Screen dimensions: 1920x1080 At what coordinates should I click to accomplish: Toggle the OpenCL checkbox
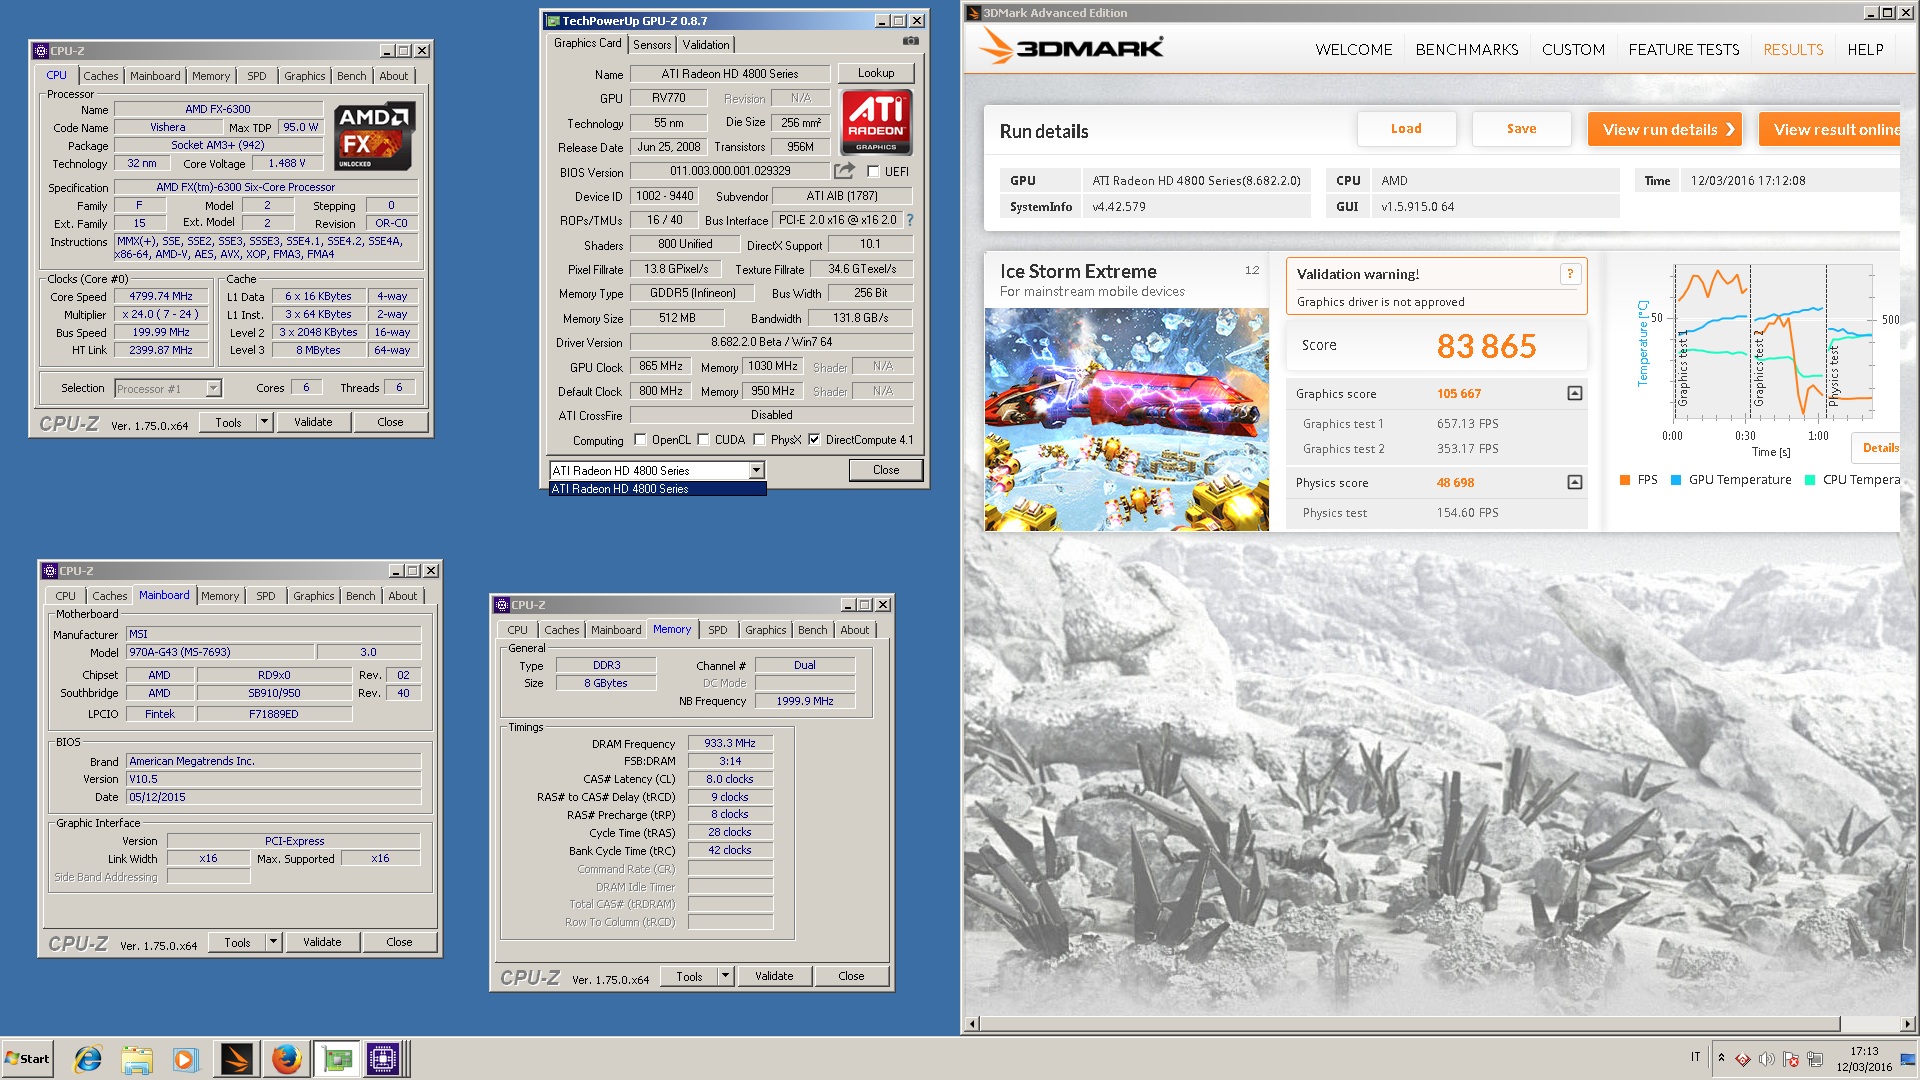(x=641, y=440)
